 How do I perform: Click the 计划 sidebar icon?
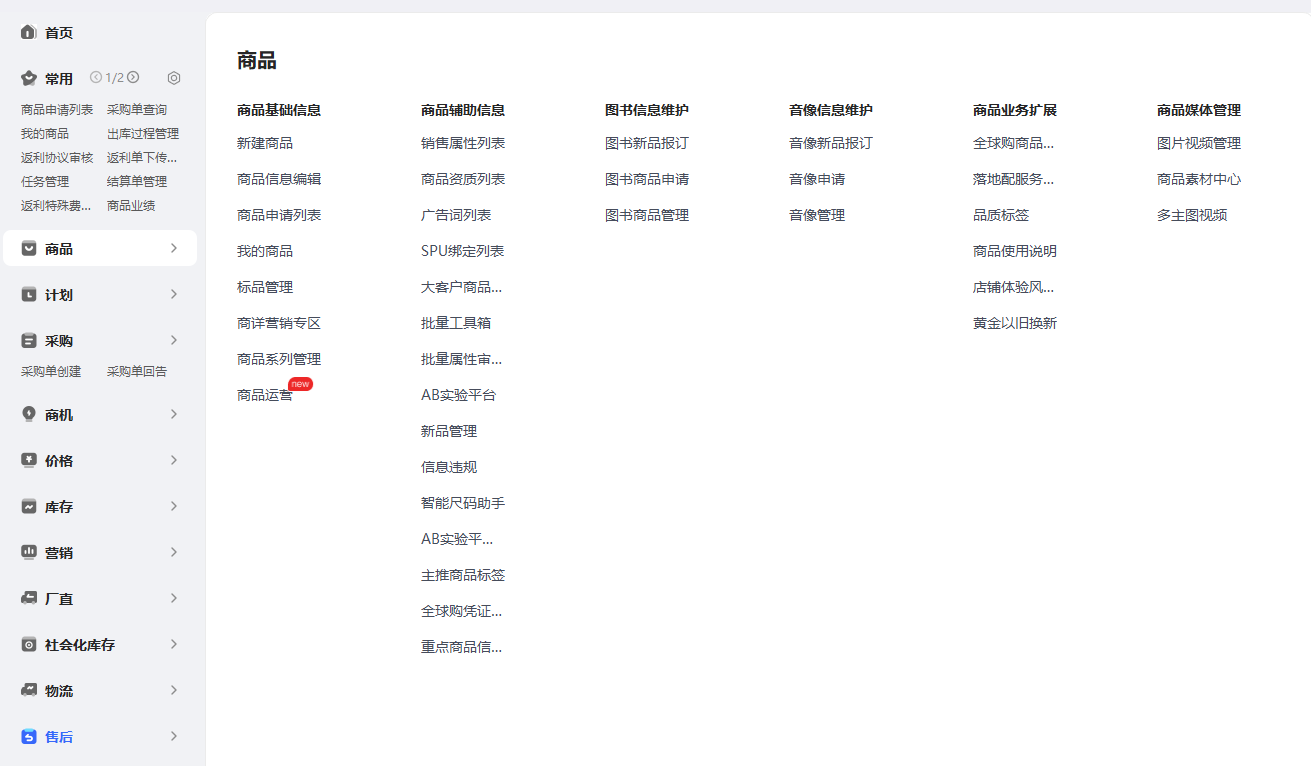pyautogui.click(x=29, y=295)
